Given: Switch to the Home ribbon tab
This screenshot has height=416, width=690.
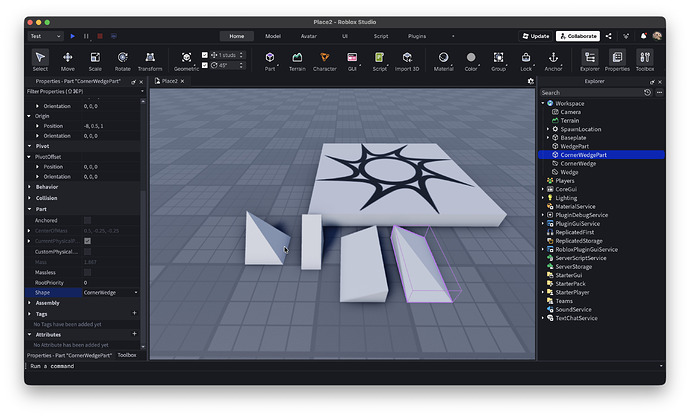Looking at the screenshot, I should click(x=237, y=36).
